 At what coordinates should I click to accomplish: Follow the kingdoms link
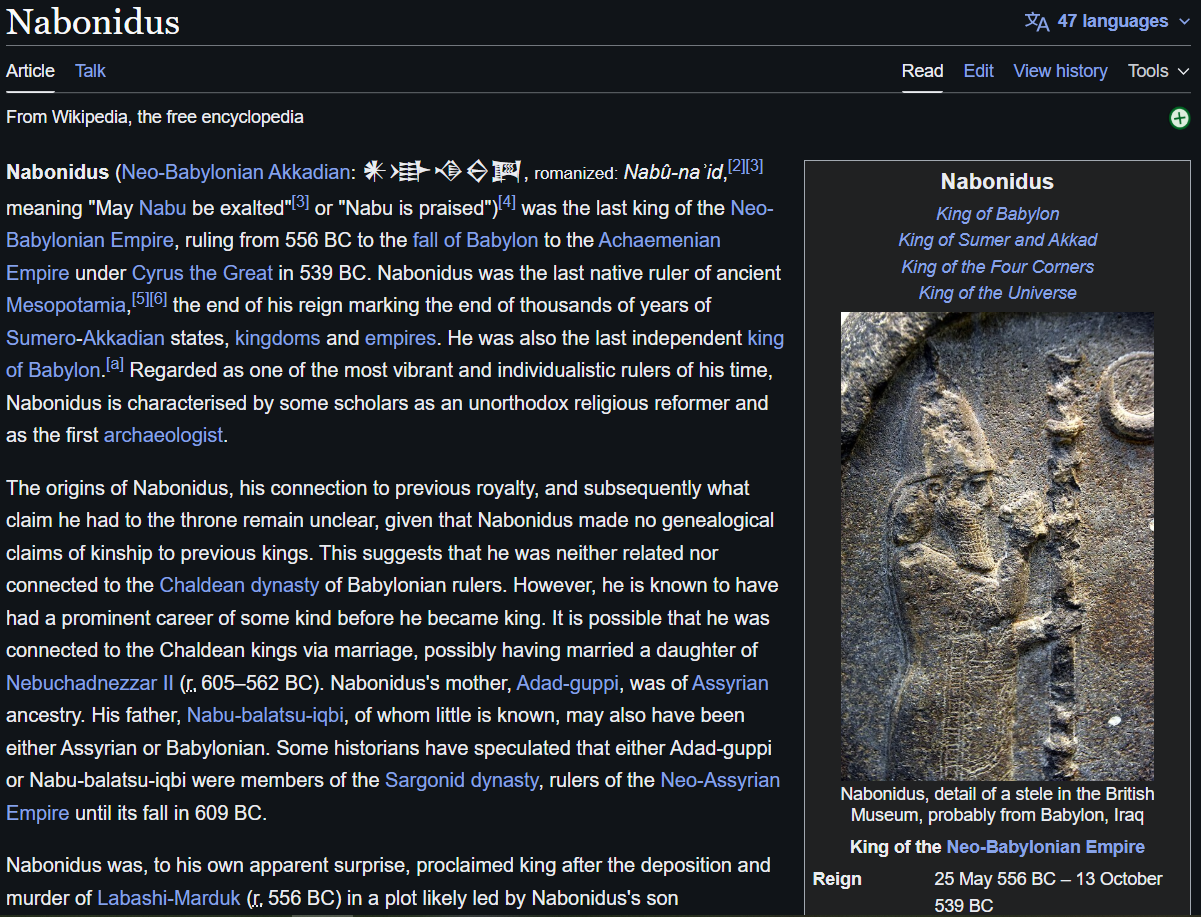coord(278,338)
